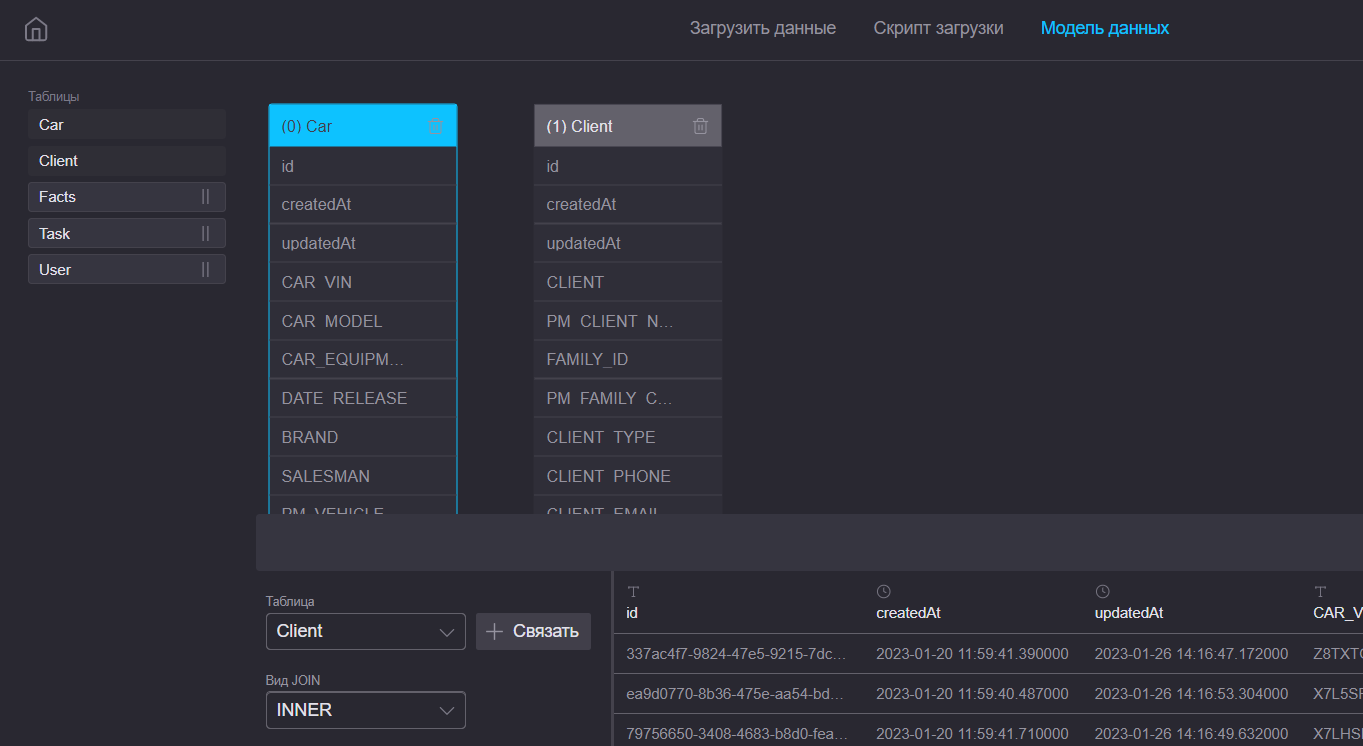Select BRAND field in Car card

pos(363,437)
